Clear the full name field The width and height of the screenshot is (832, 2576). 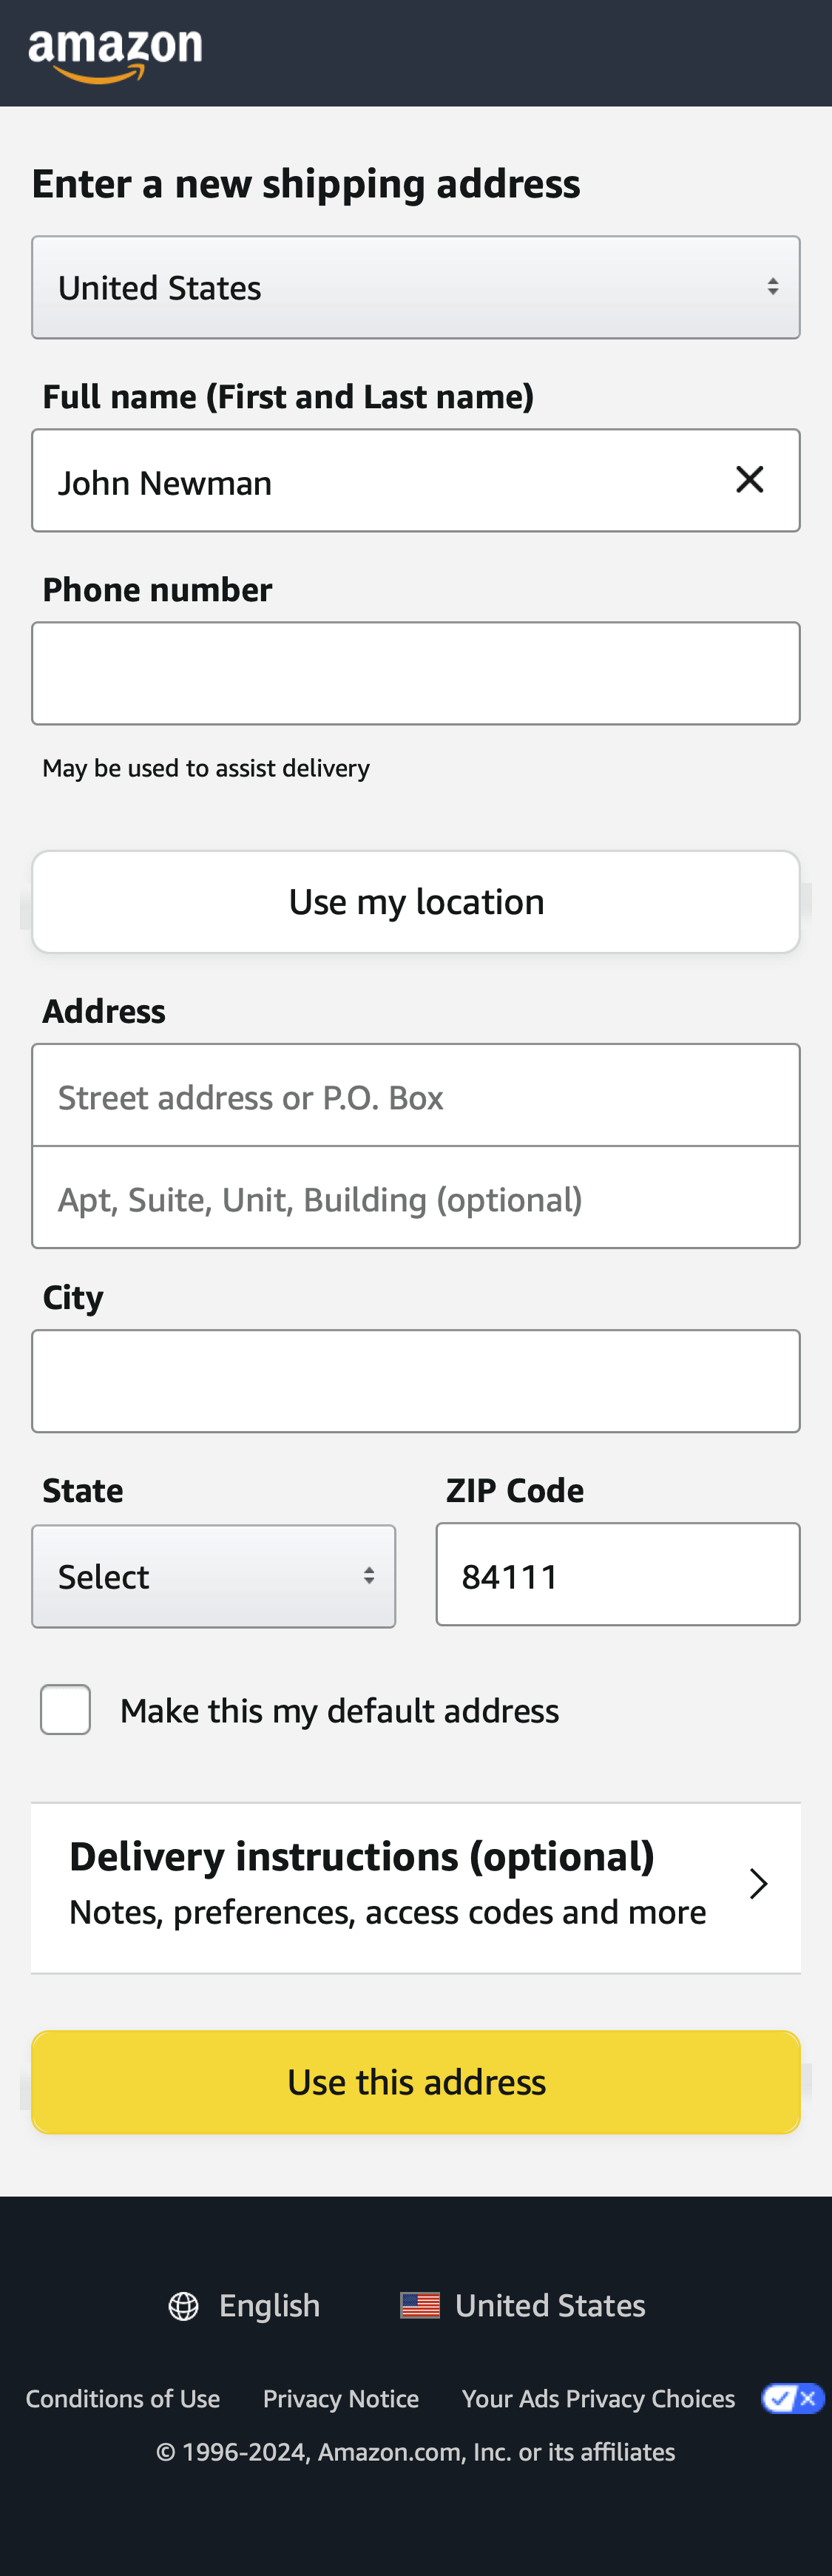tap(749, 480)
